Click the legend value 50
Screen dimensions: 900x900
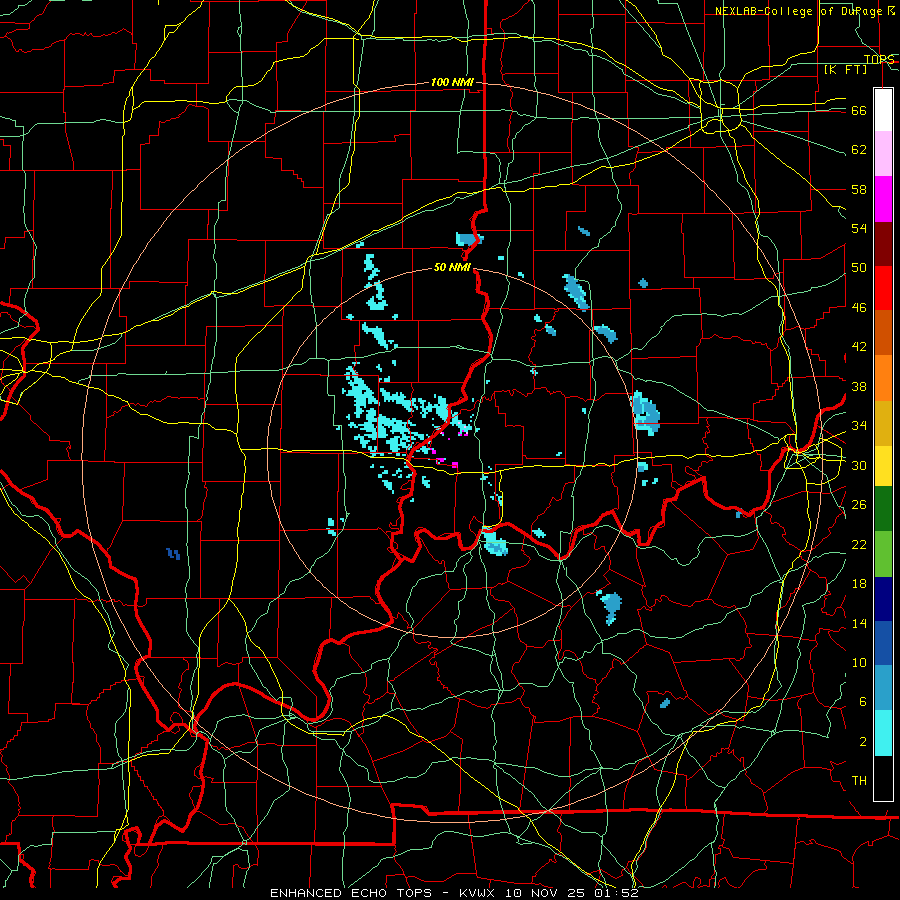859,268
